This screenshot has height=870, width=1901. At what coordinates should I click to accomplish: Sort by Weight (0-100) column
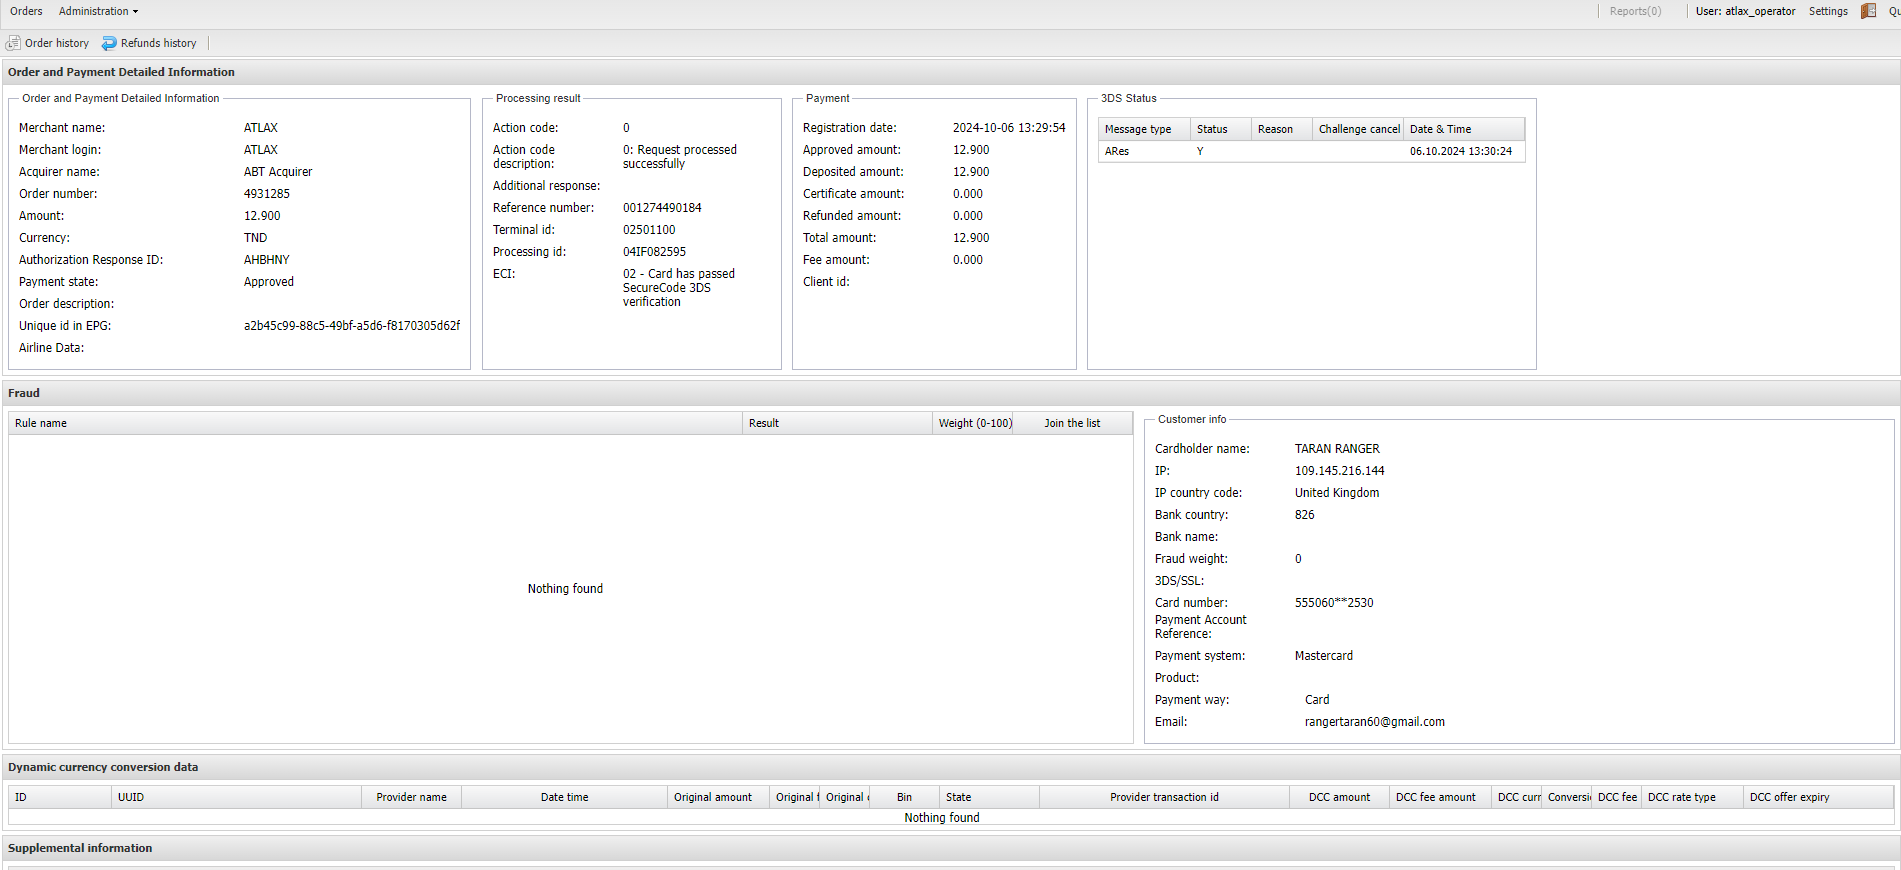tap(974, 423)
